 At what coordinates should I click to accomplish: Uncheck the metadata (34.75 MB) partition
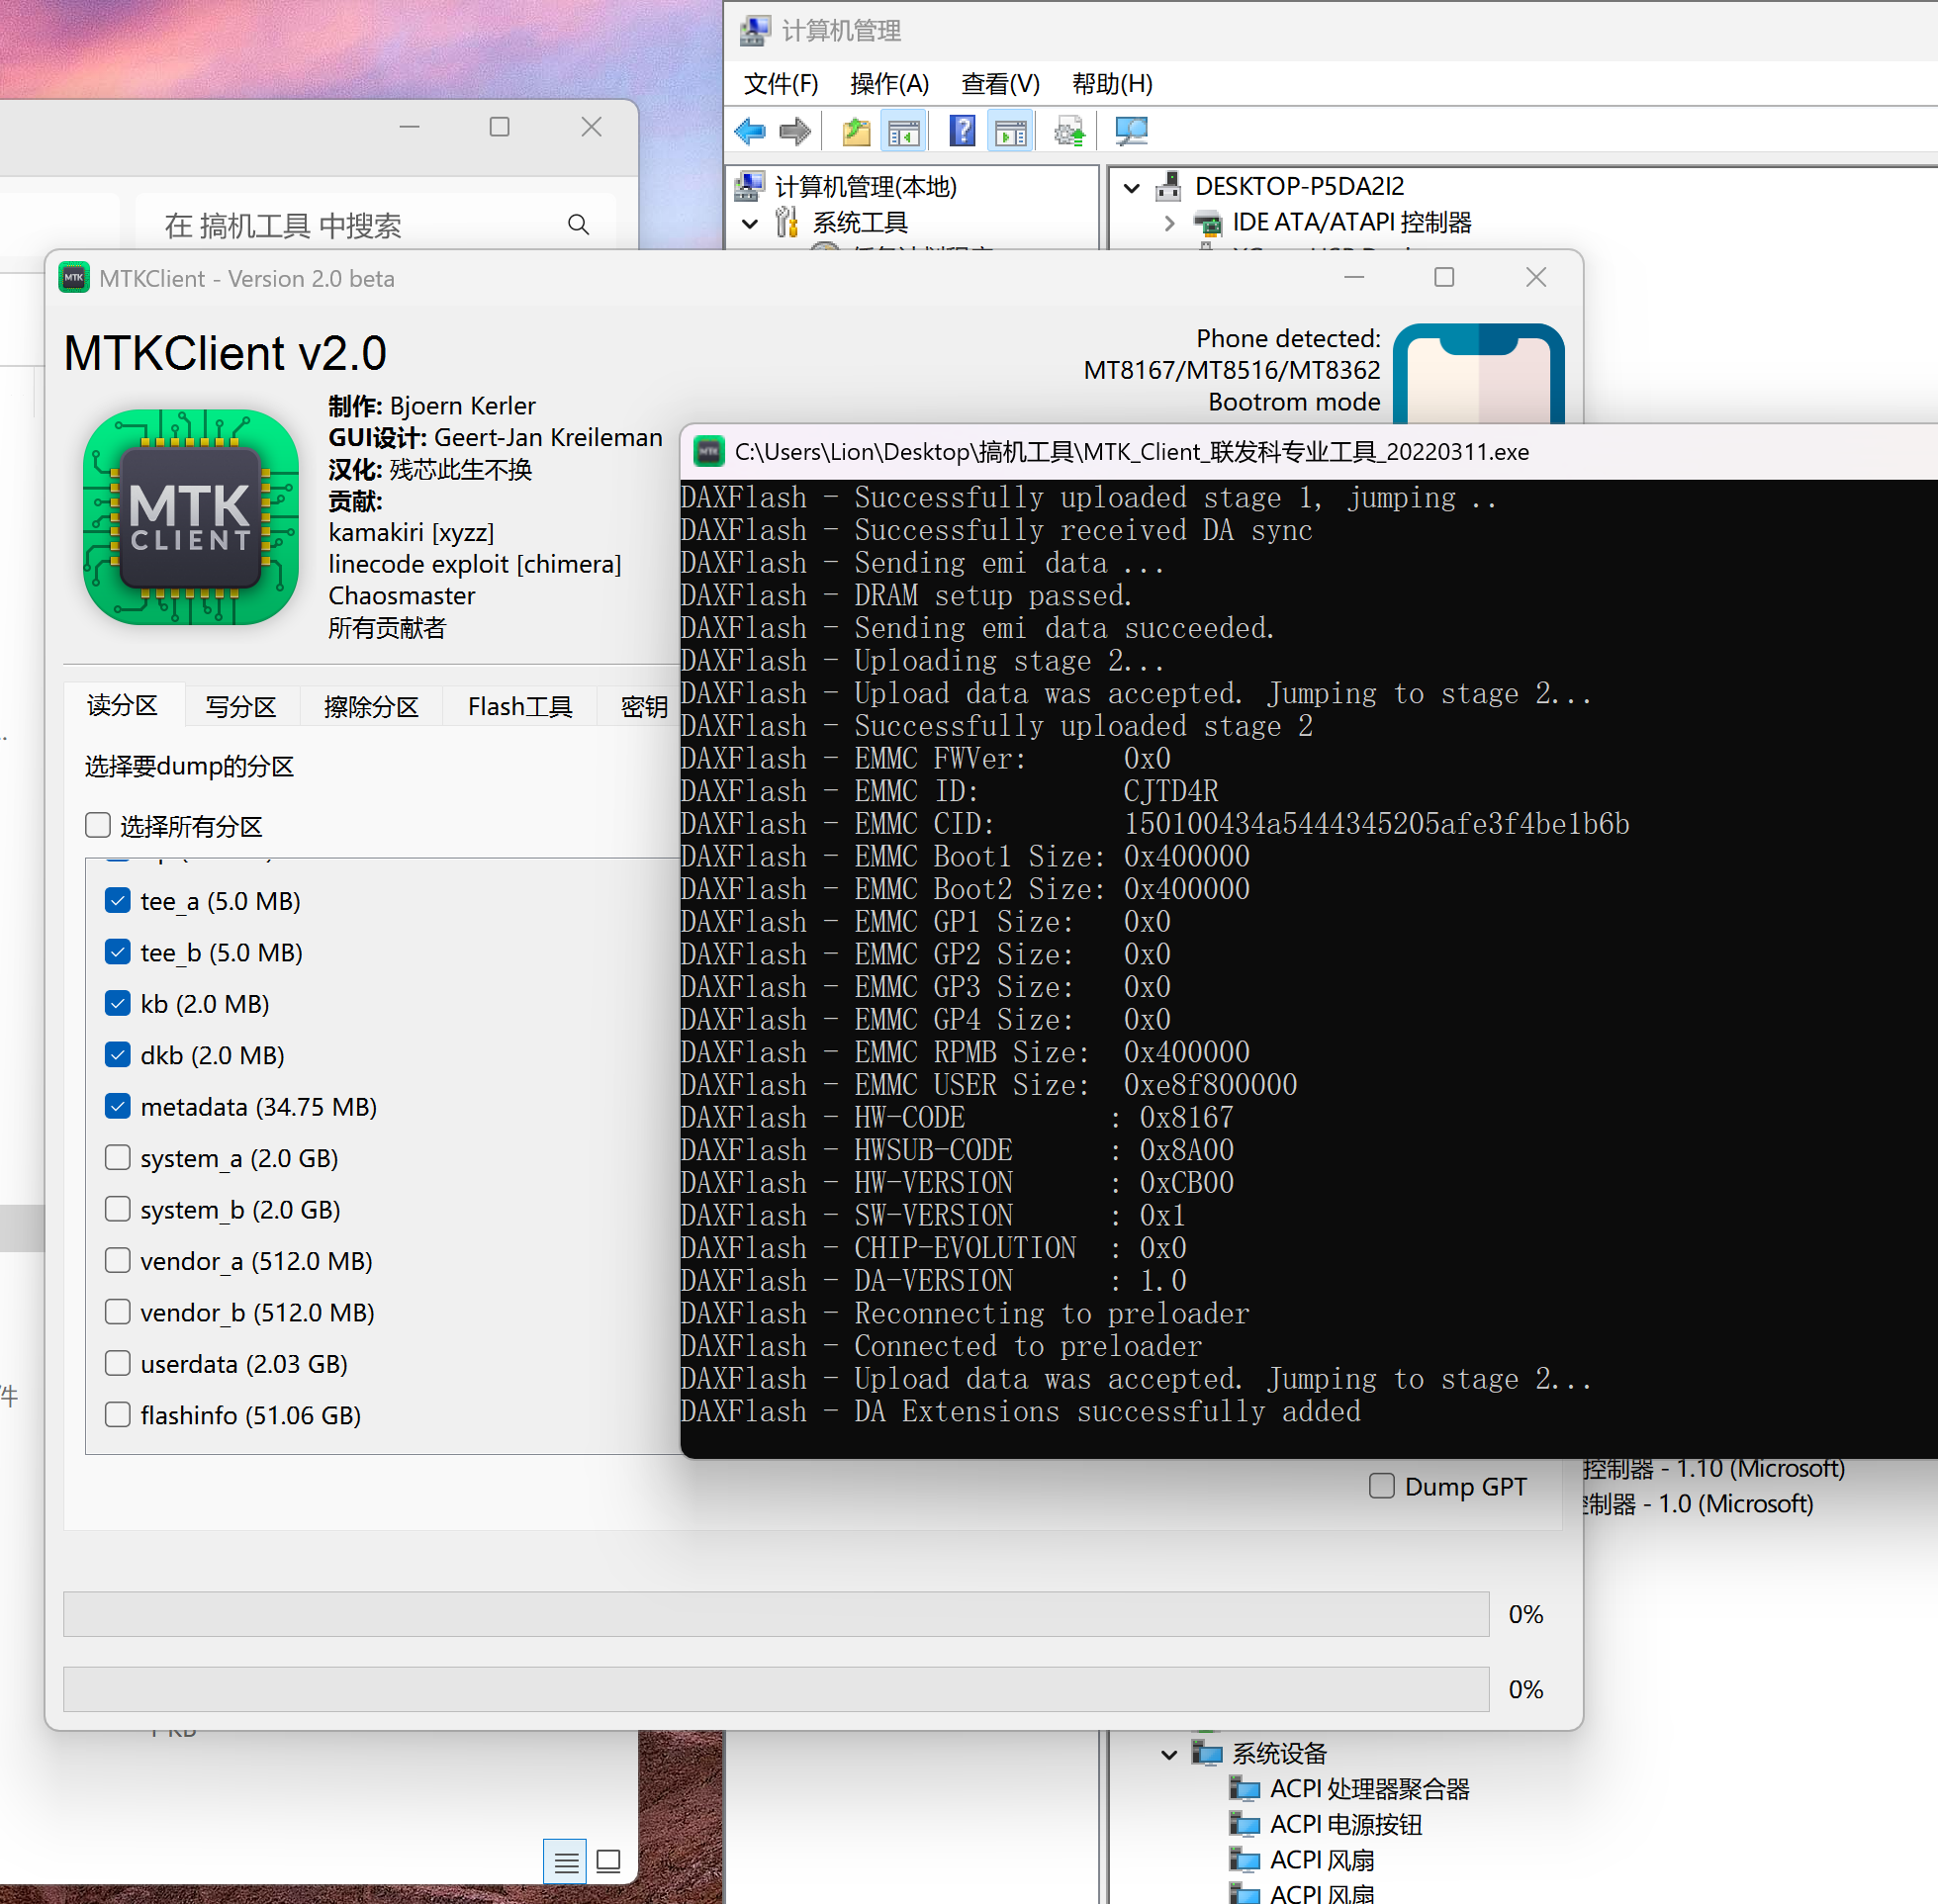click(x=118, y=1106)
